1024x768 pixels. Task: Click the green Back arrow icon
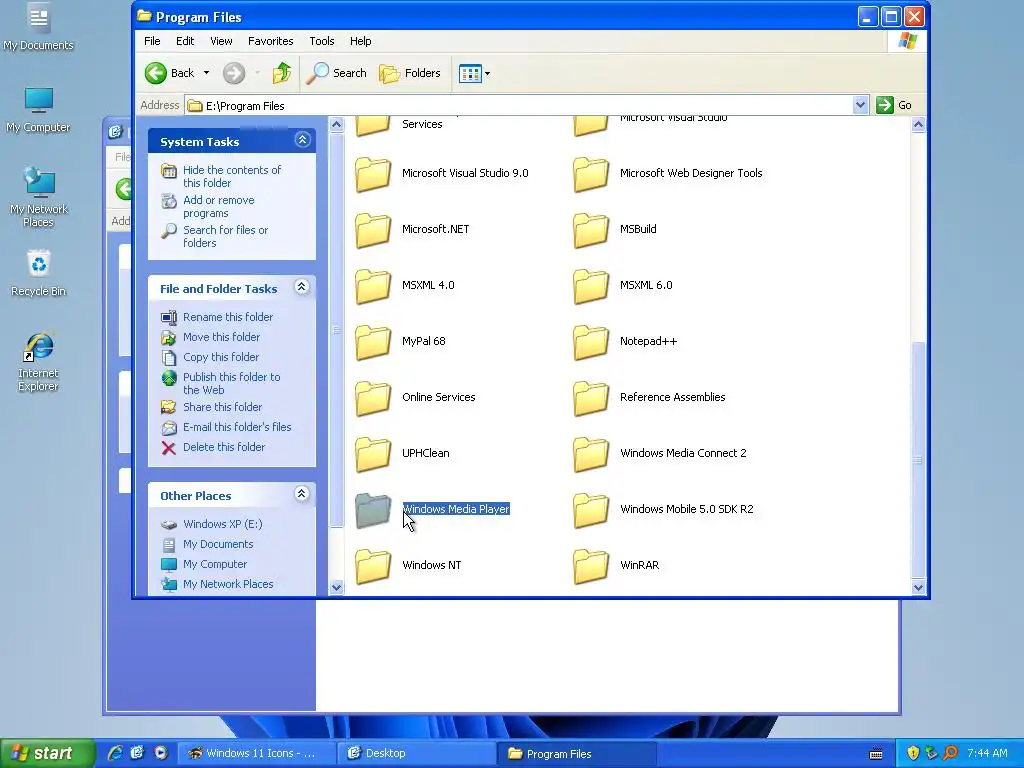click(x=155, y=73)
